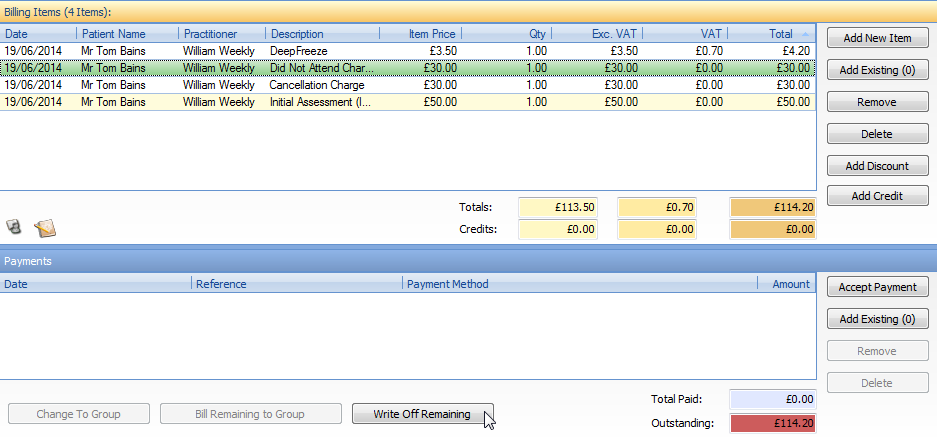Sort billing items by Practitioner column
Viewport: 937px width, 442px height.
(x=222, y=34)
